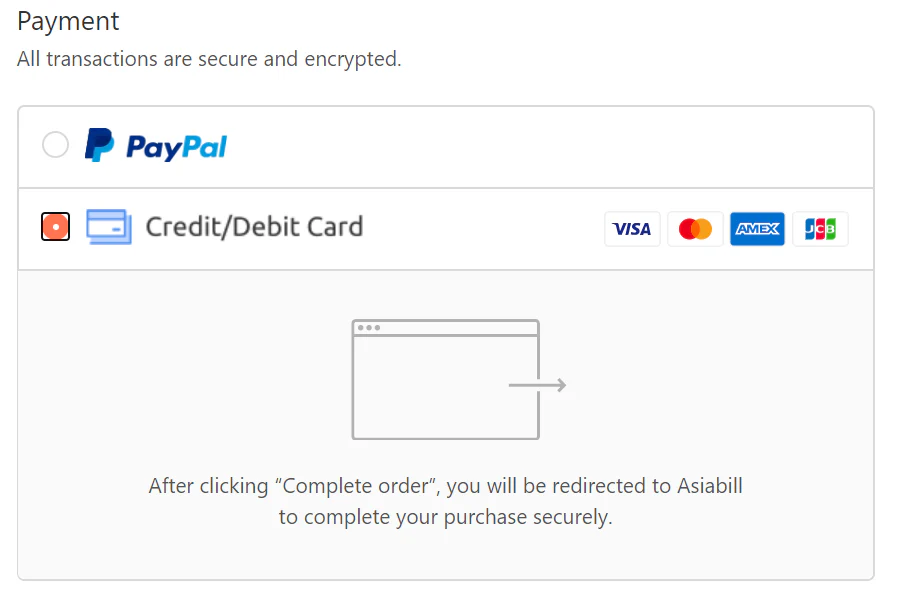Choose the Credit/Debit Card radio option
Image resolution: width=904 pixels, height=605 pixels.
55,227
